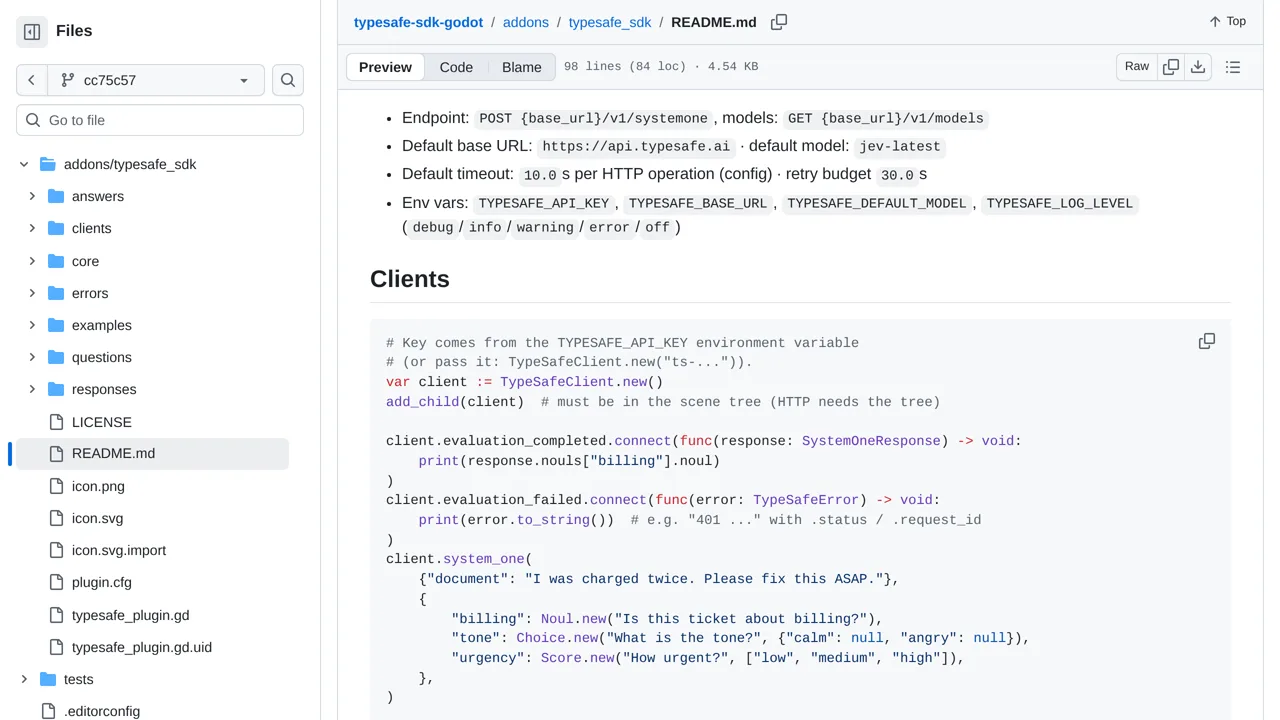Image resolution: width=1280 pixels, height=720 pixels.
Task: Switch to the Blame tab
Action: pos(522,67)
